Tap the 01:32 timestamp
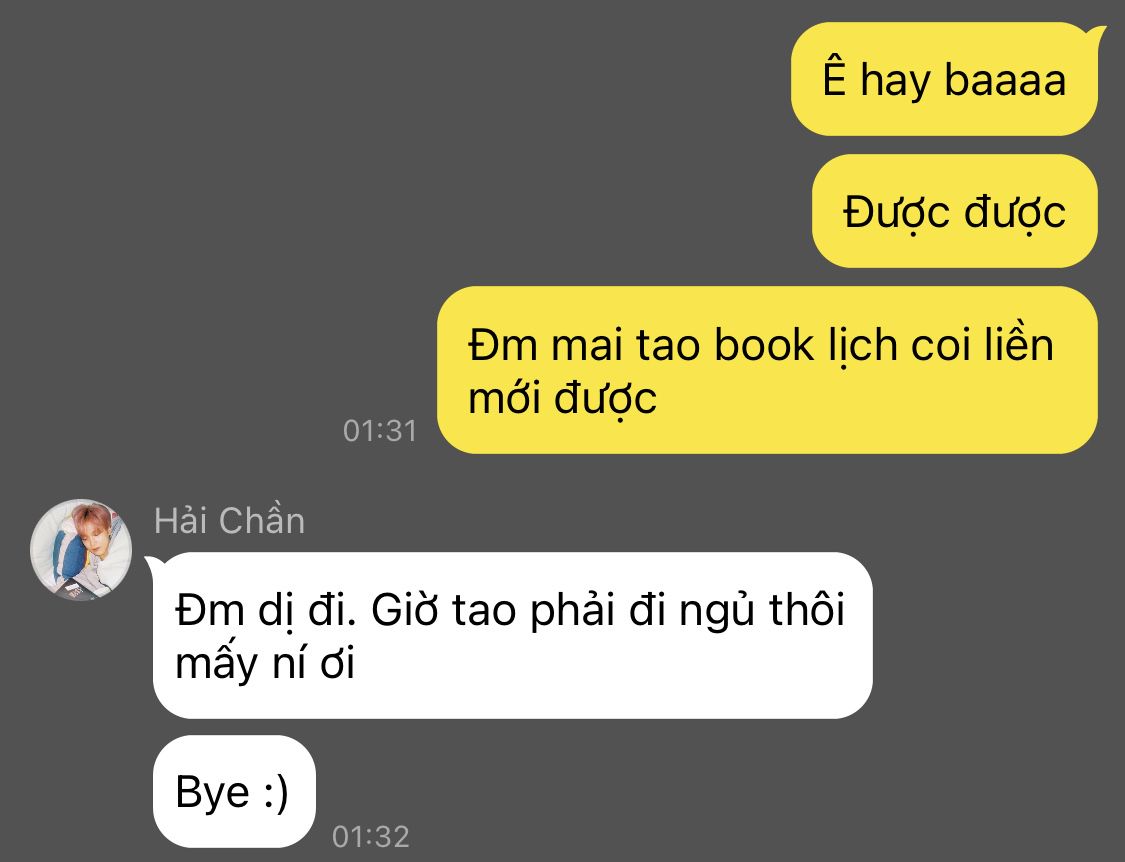This screenshot has height=862, width=1125. pos(370,837)
